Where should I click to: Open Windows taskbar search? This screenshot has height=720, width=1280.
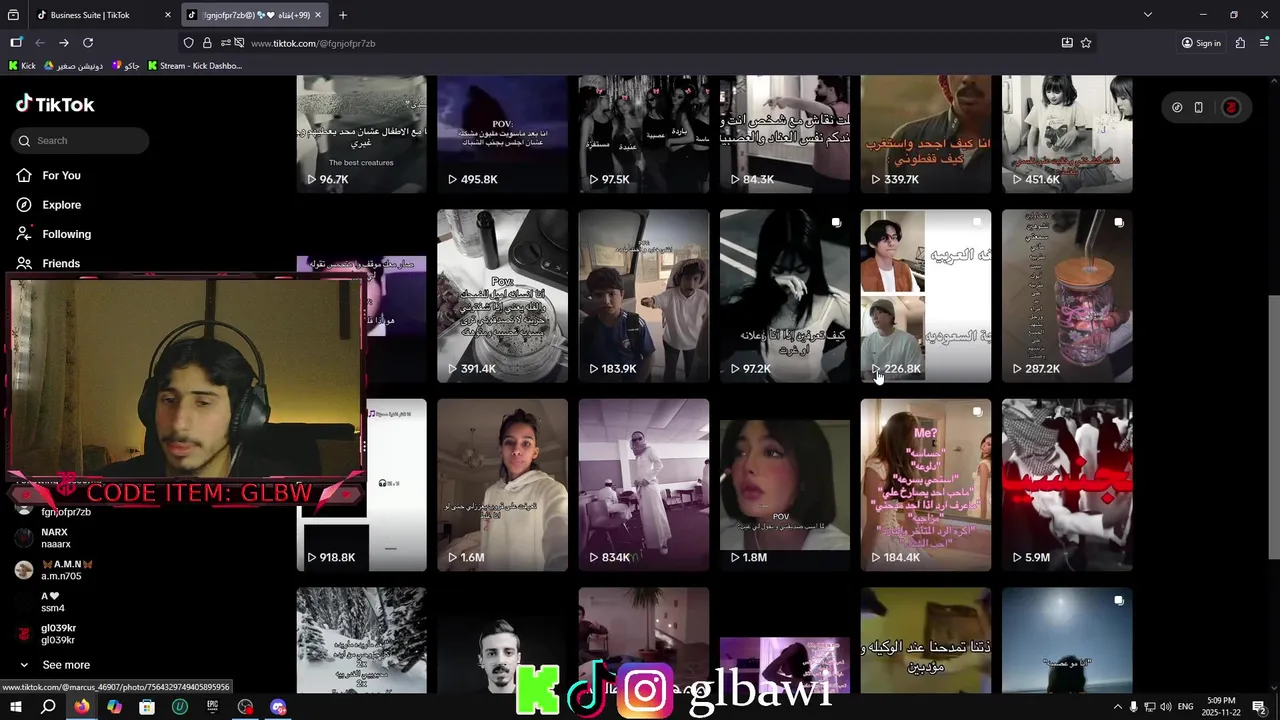(x=48, y=707)
